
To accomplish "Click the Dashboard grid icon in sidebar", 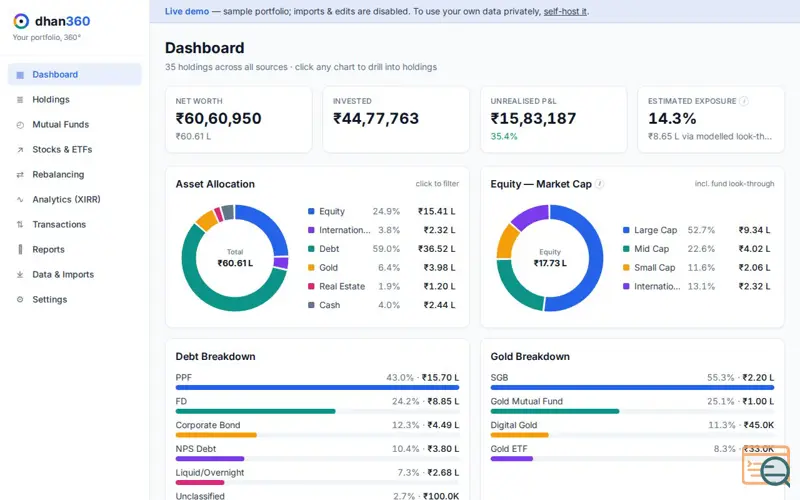I will click(x=20, y=75).
